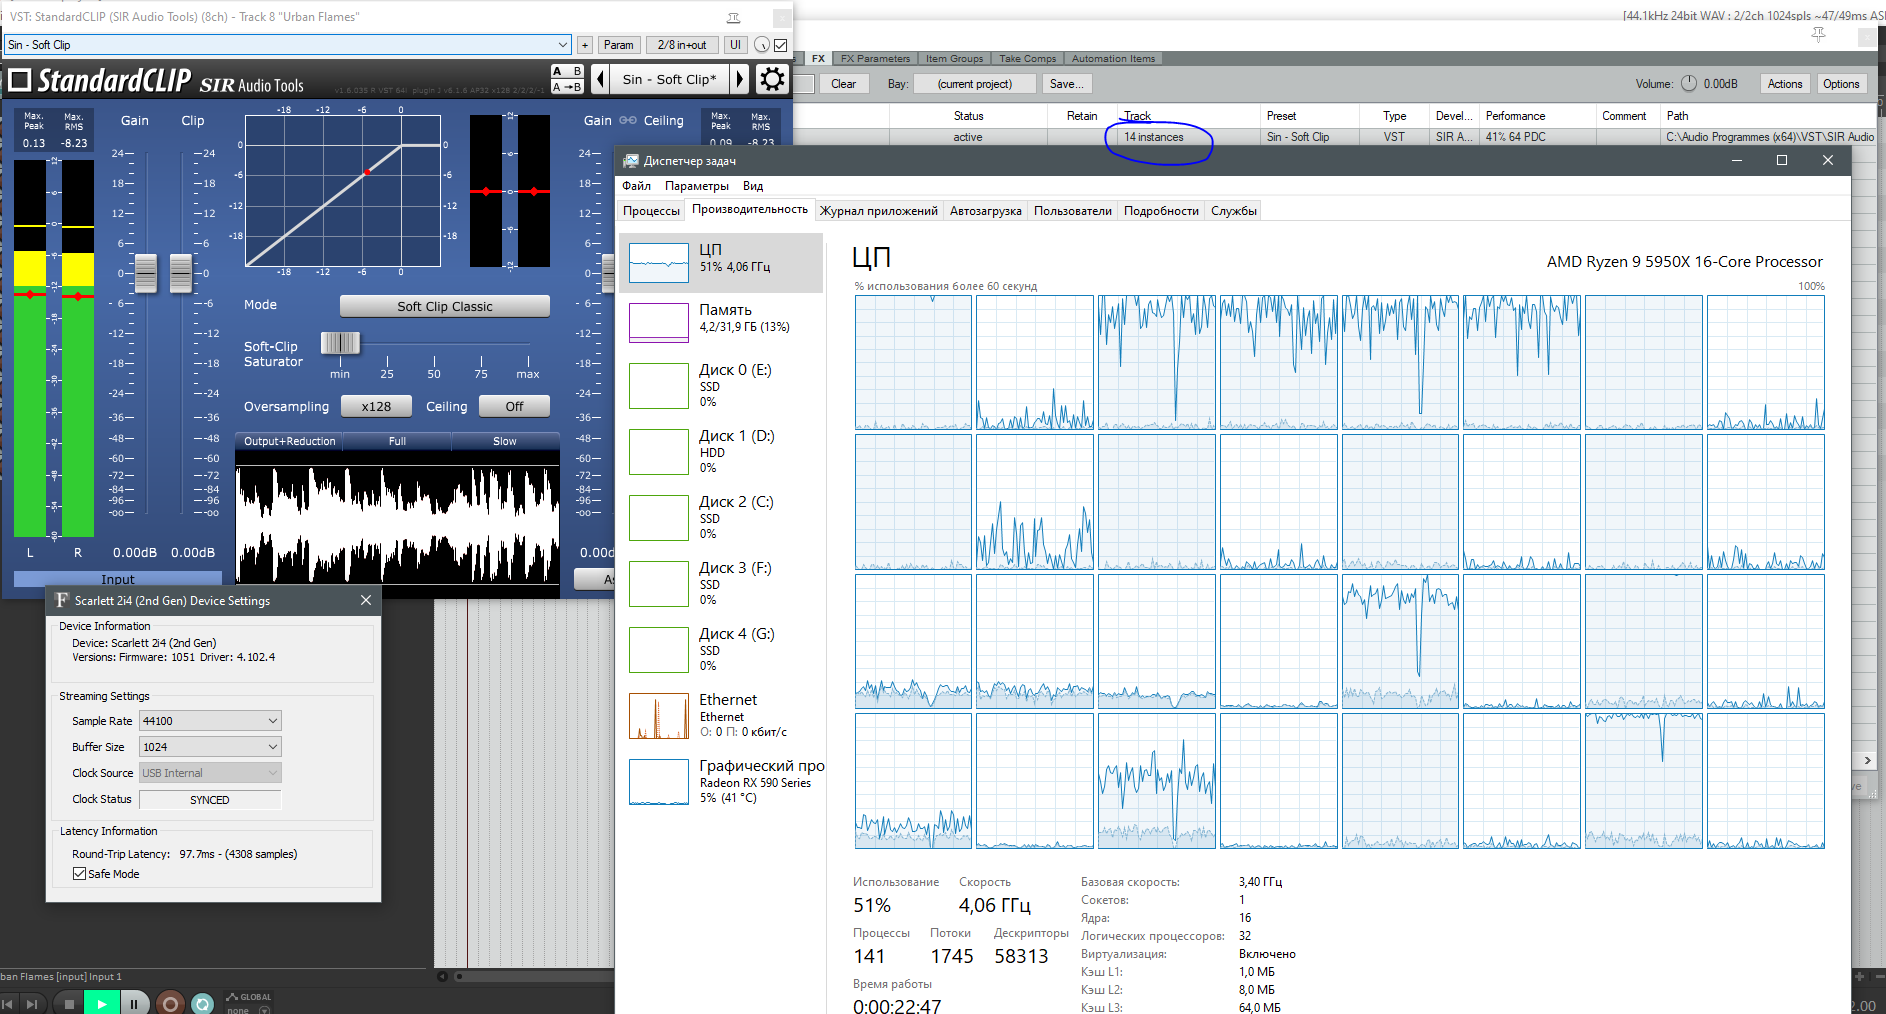Switch to Процессы tab
Screen dimensions: 1886x1014
651,211
